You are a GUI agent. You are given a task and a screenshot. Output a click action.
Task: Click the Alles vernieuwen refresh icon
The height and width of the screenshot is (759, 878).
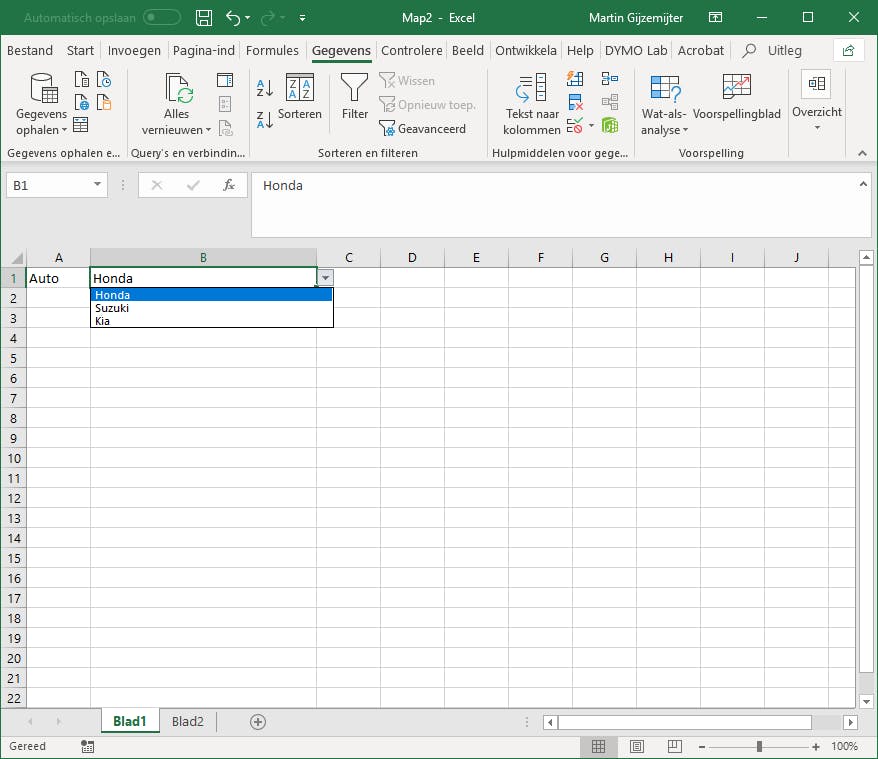click(179, 89)
